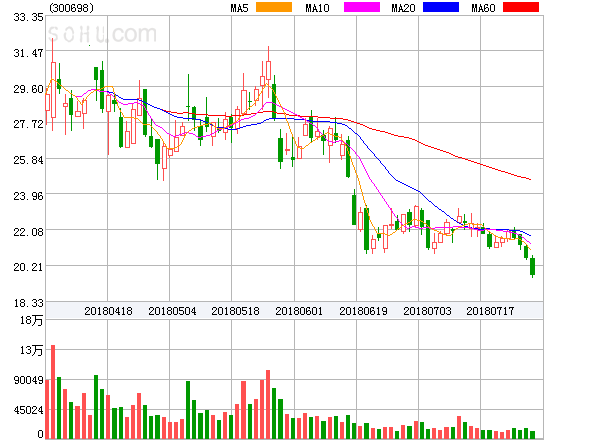The height and width of the screenshot is (440, 600).
Task: Click the red MA60 legend swatch
Action: (521, 7)
